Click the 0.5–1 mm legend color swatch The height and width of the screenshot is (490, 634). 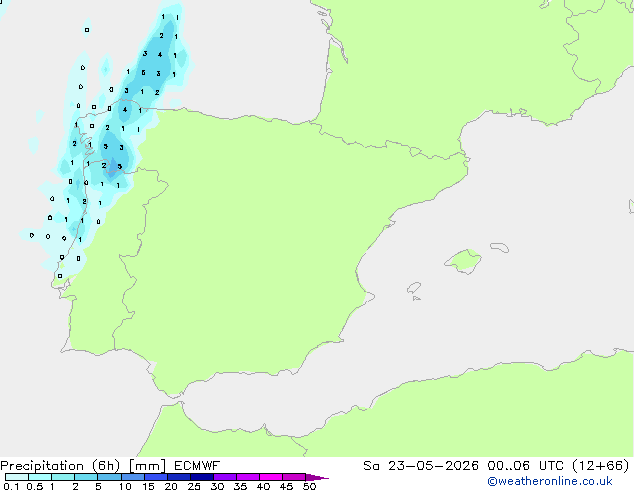click(x=40, y=477)
